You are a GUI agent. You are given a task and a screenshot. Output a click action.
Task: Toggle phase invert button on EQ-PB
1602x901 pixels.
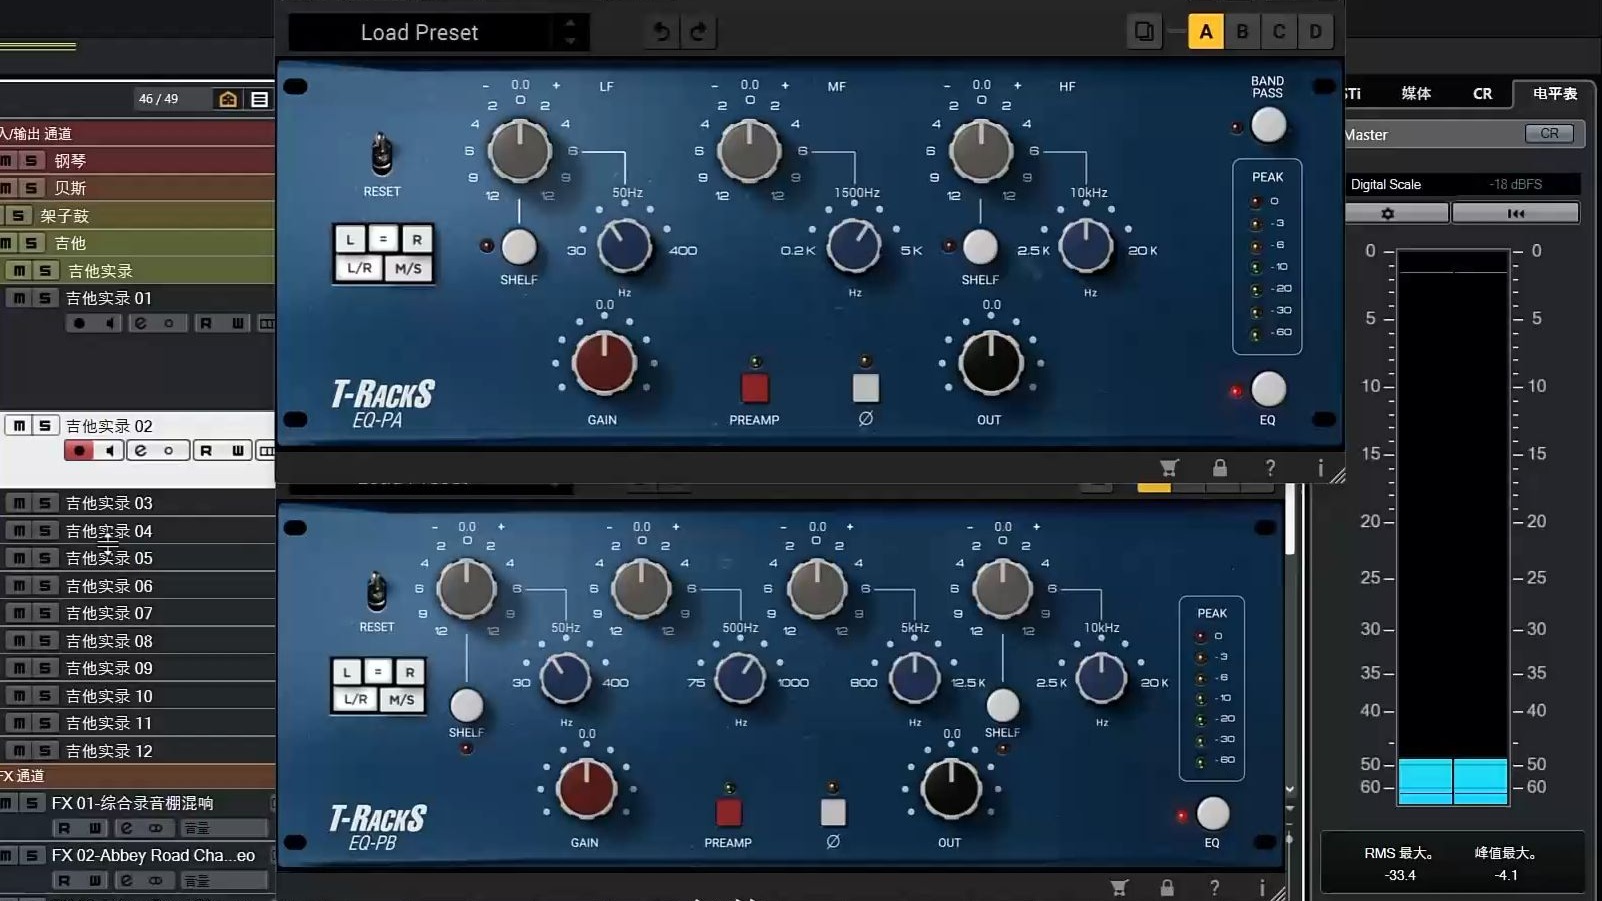(833, 812)
